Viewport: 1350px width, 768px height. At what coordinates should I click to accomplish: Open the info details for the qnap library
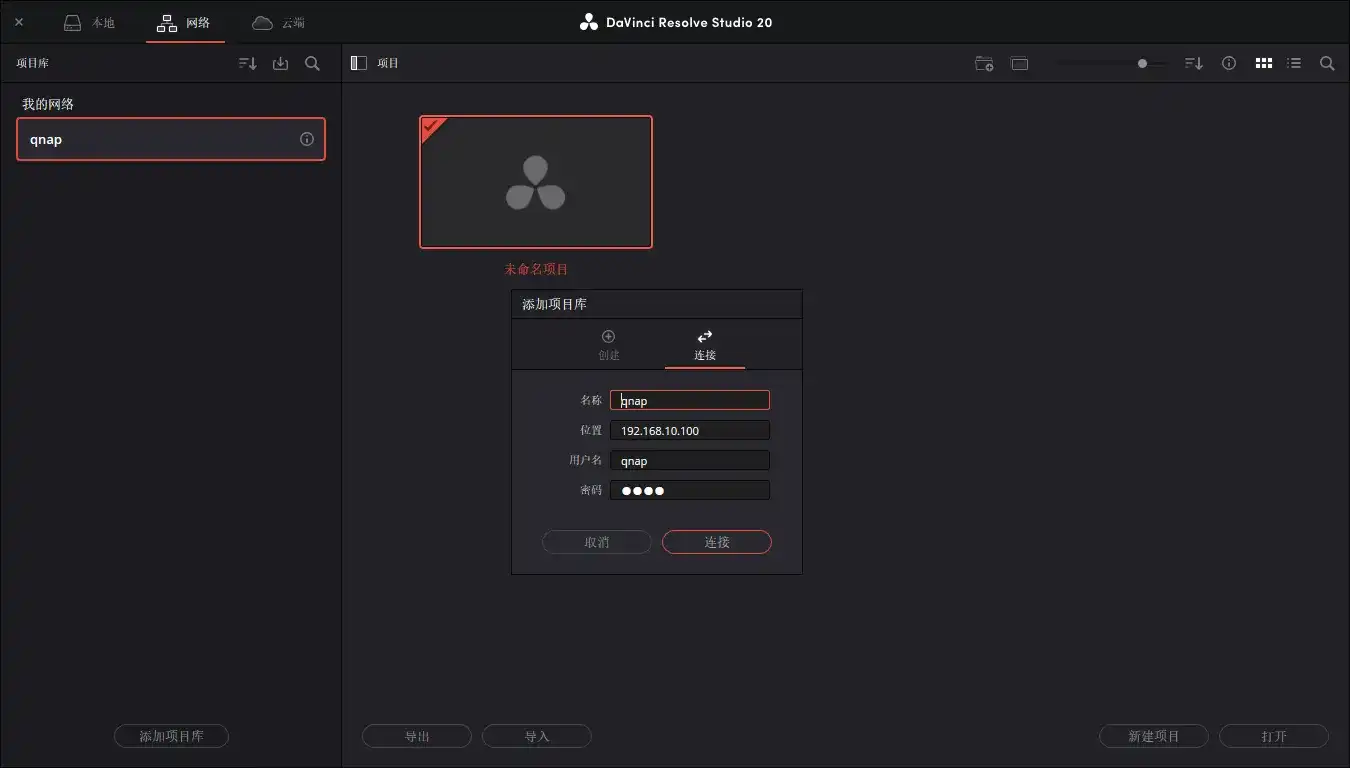tap(306, 139)
